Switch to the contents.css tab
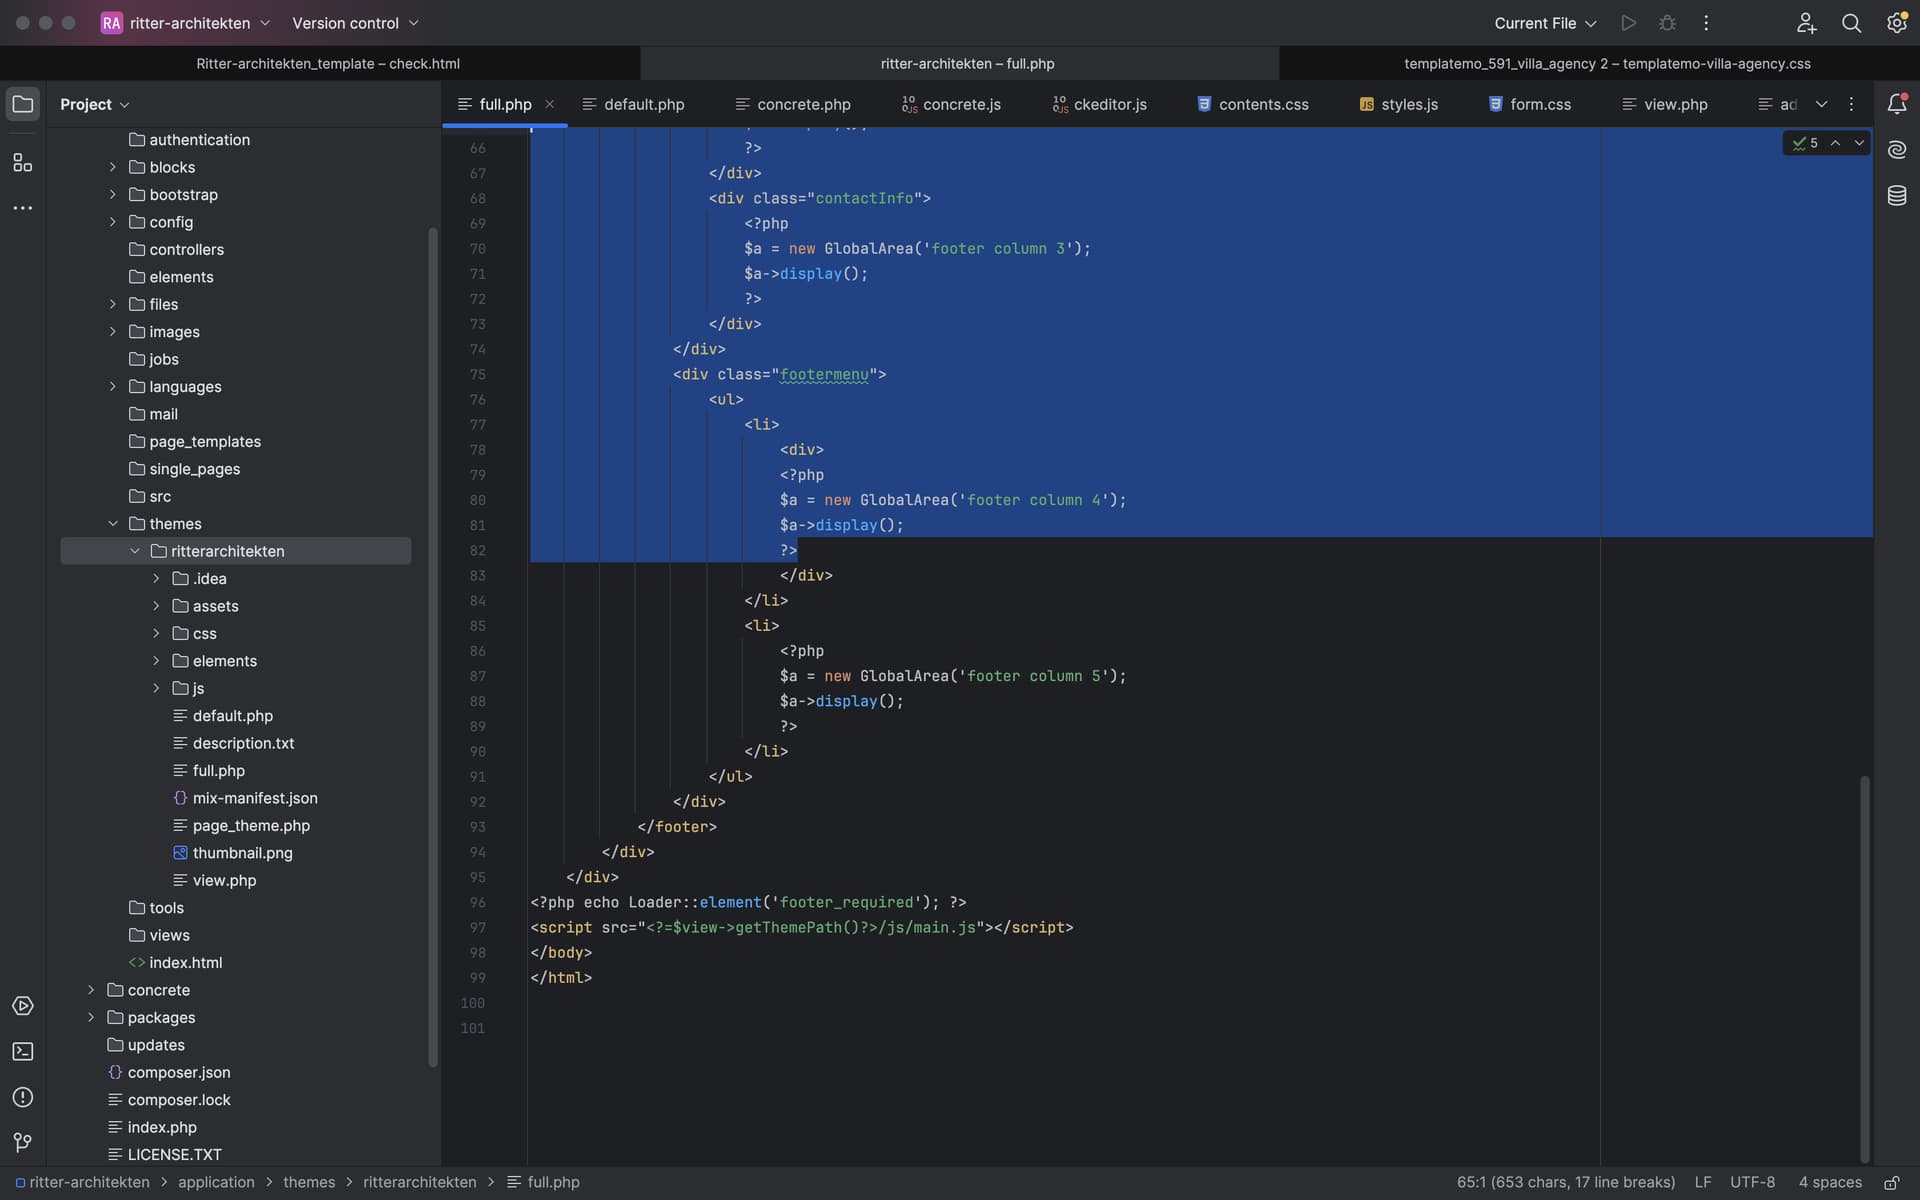 [1253, 104]
